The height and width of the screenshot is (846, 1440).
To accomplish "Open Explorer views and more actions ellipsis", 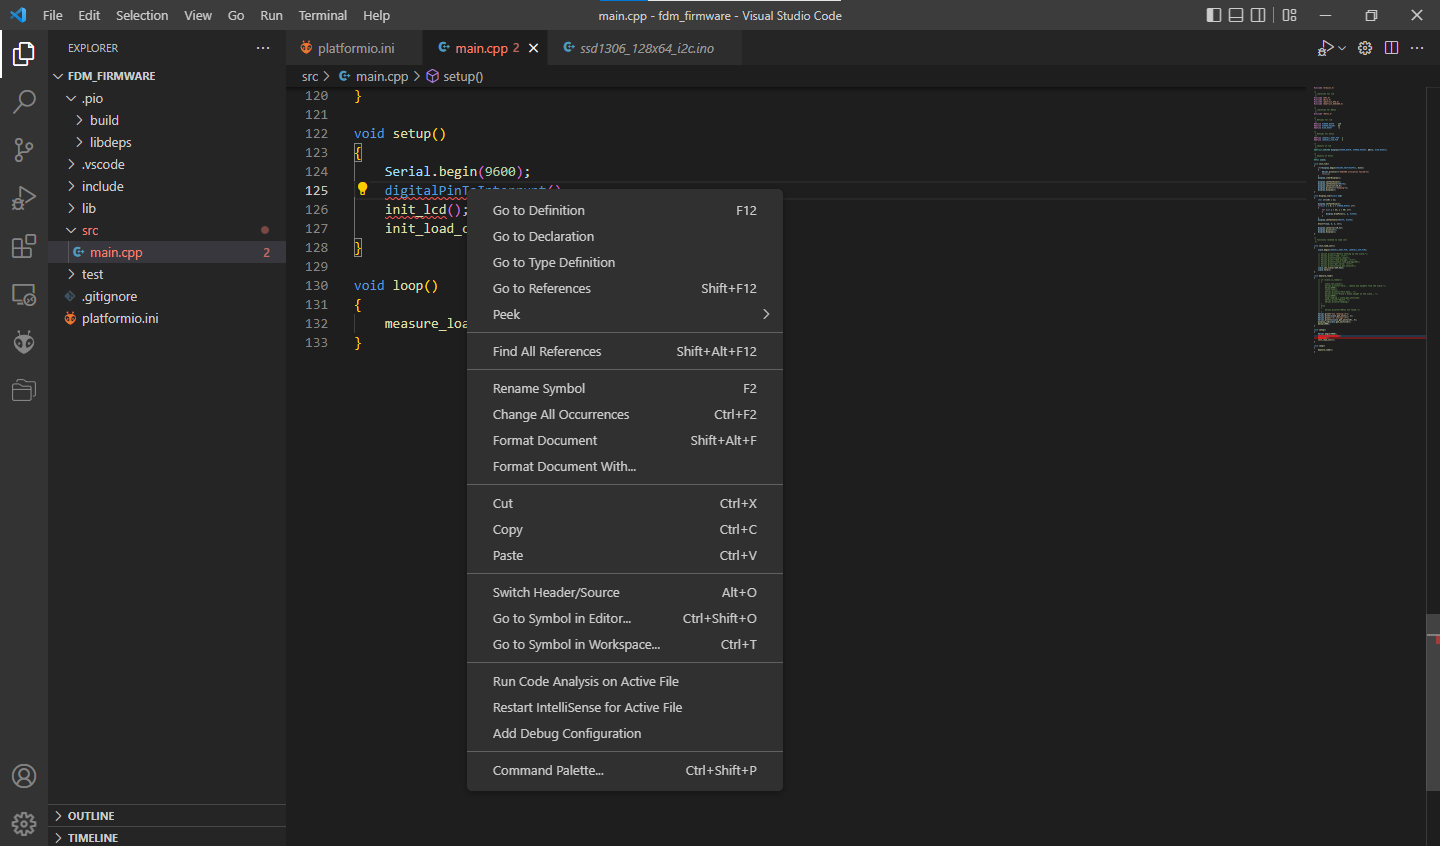I will (x=263, y=48).
